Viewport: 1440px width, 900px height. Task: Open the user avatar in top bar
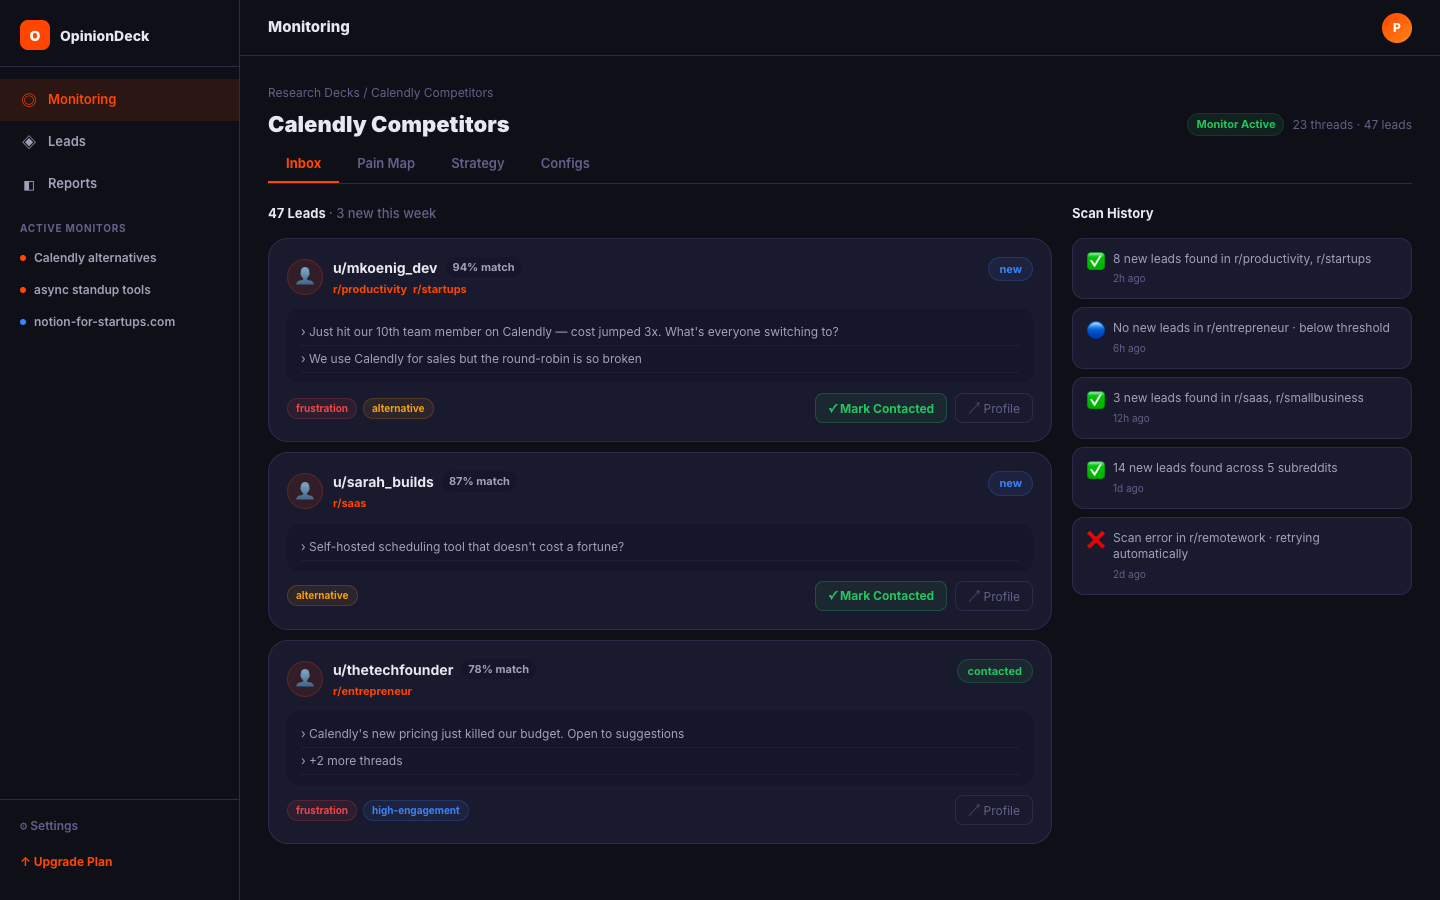1396,28
